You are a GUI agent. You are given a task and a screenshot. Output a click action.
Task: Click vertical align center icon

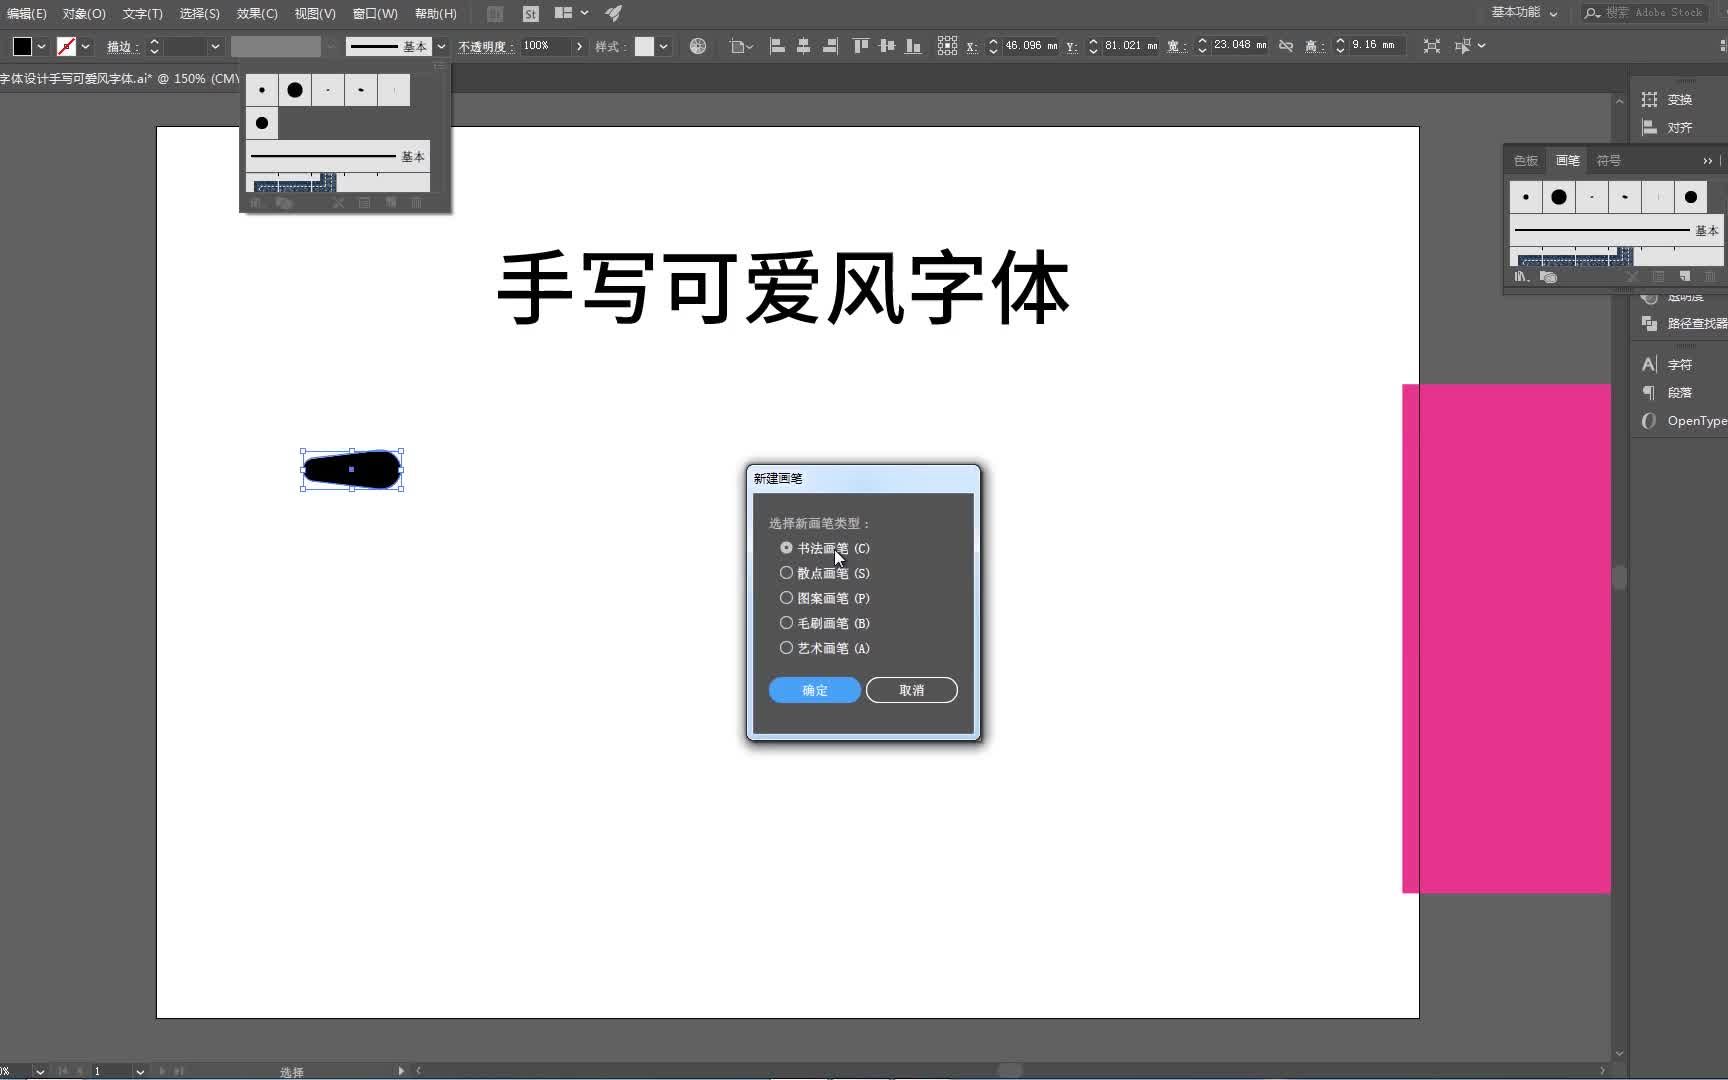coord(887,46)
